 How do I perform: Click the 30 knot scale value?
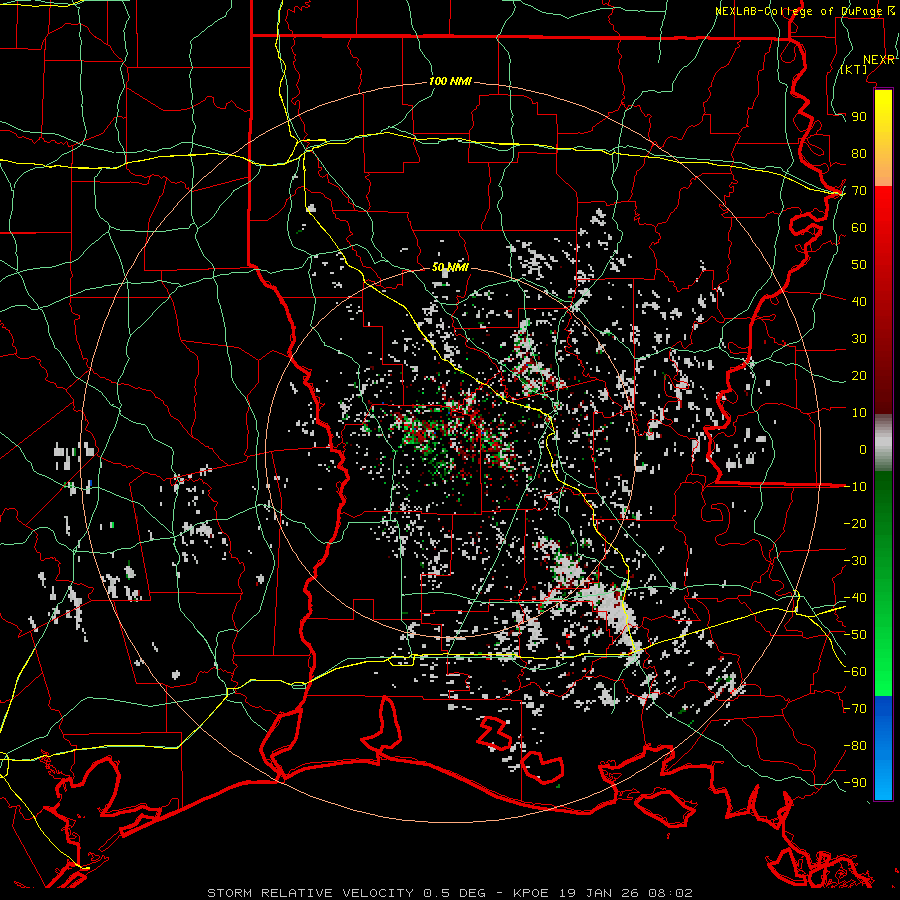point(859,339)
